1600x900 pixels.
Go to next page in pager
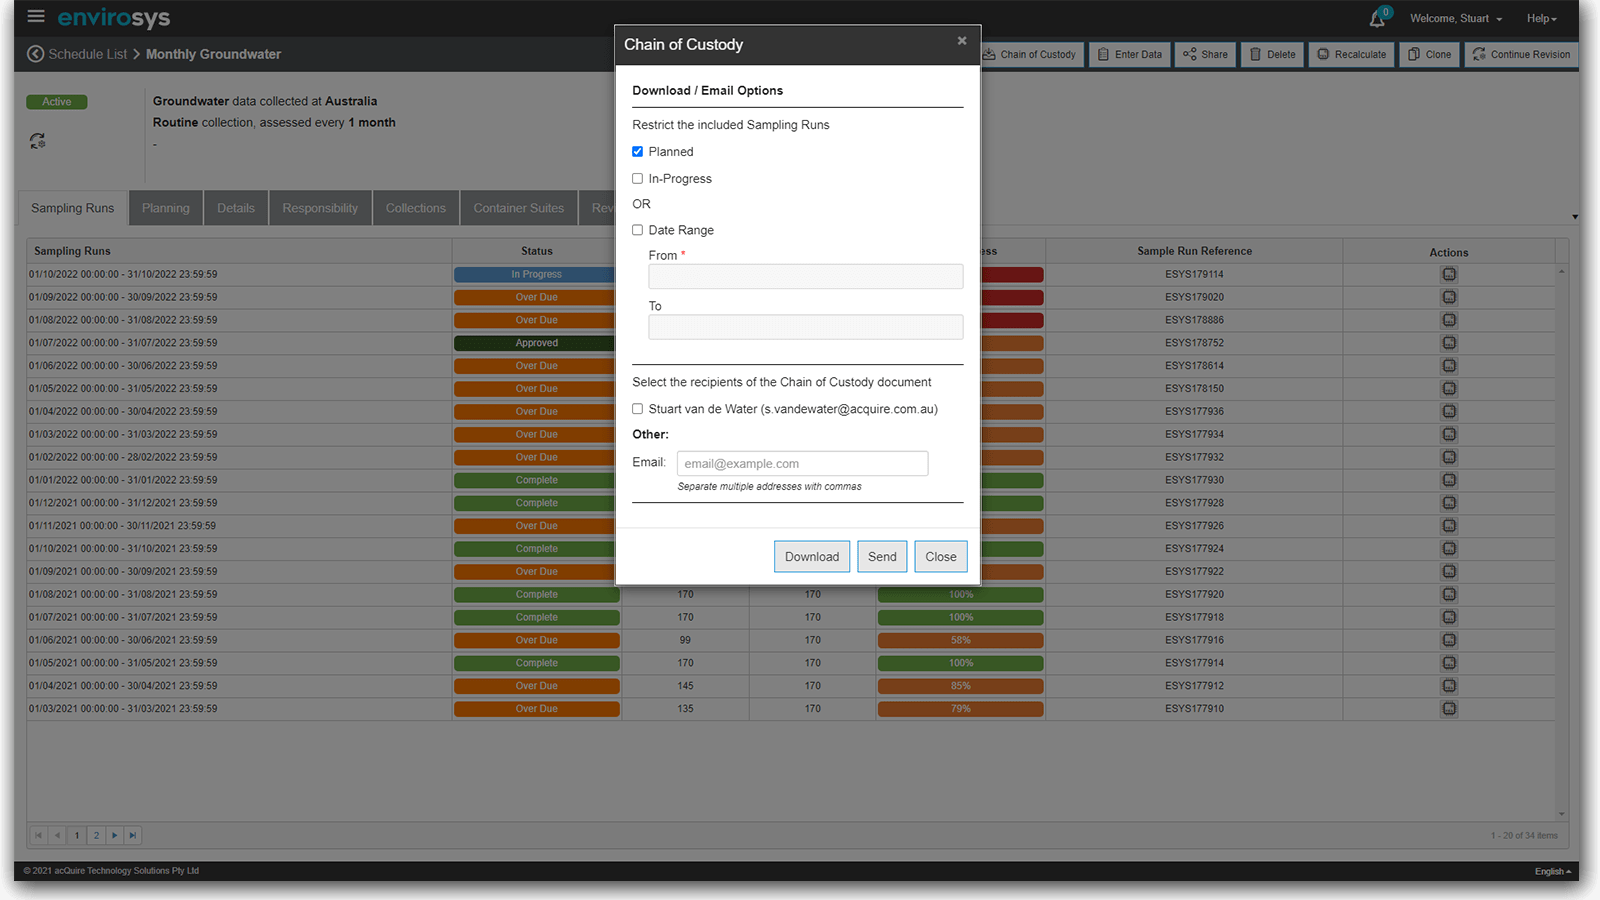(x=114, y=835)
